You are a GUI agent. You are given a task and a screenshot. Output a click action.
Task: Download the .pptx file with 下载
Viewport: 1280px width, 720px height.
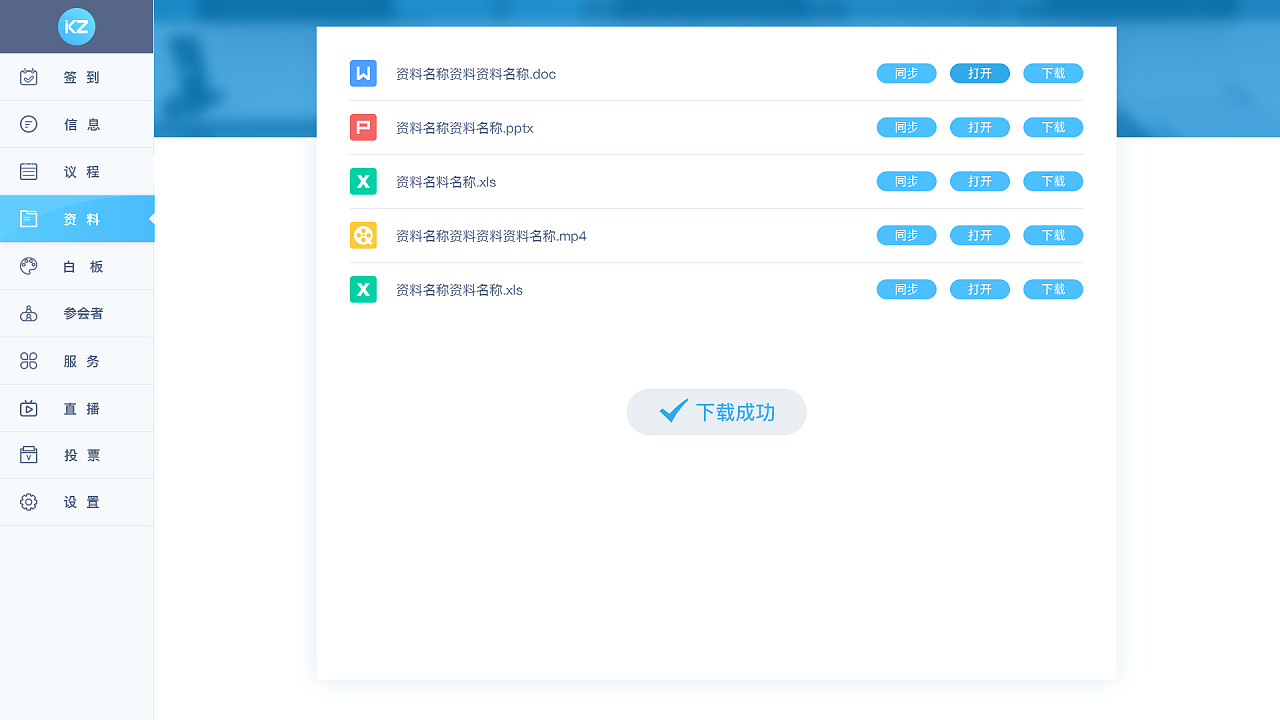(1053, 128)
